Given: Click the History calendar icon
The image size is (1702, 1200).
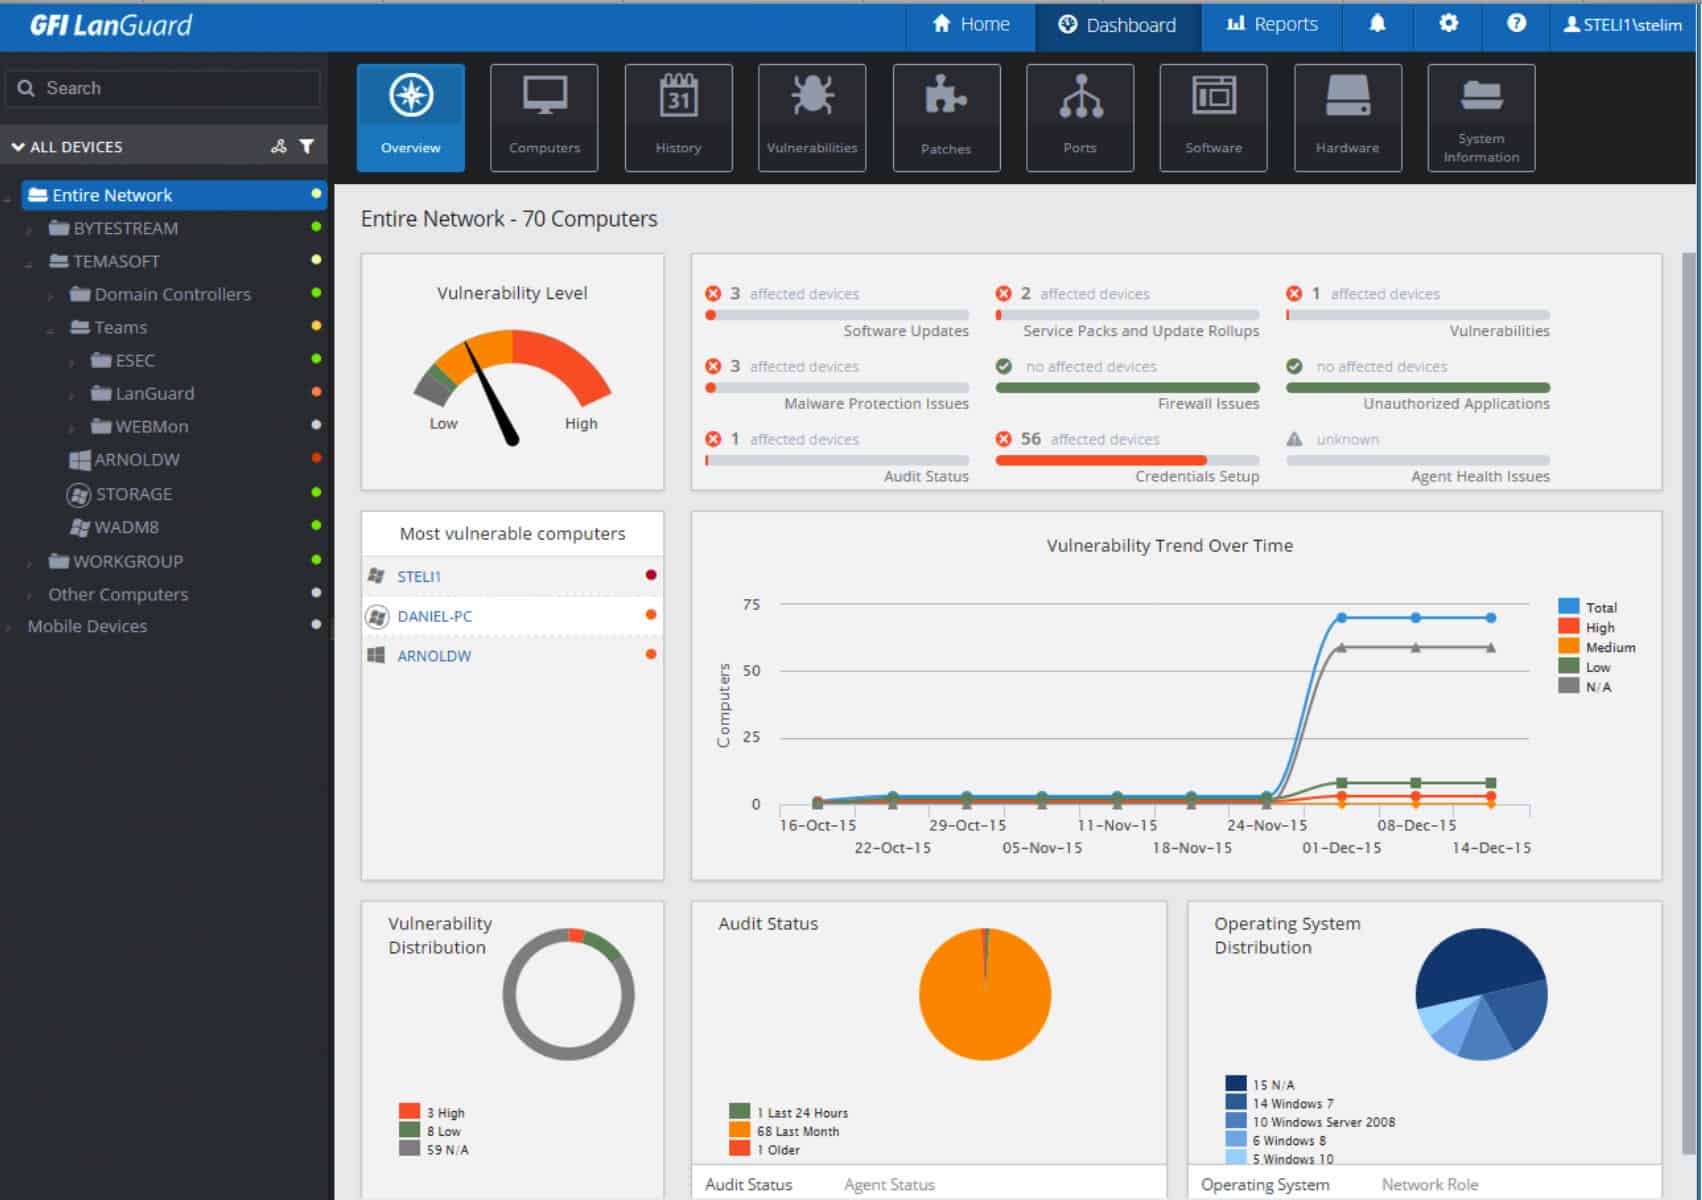Looking at the screenshot, I should (678, 117).
